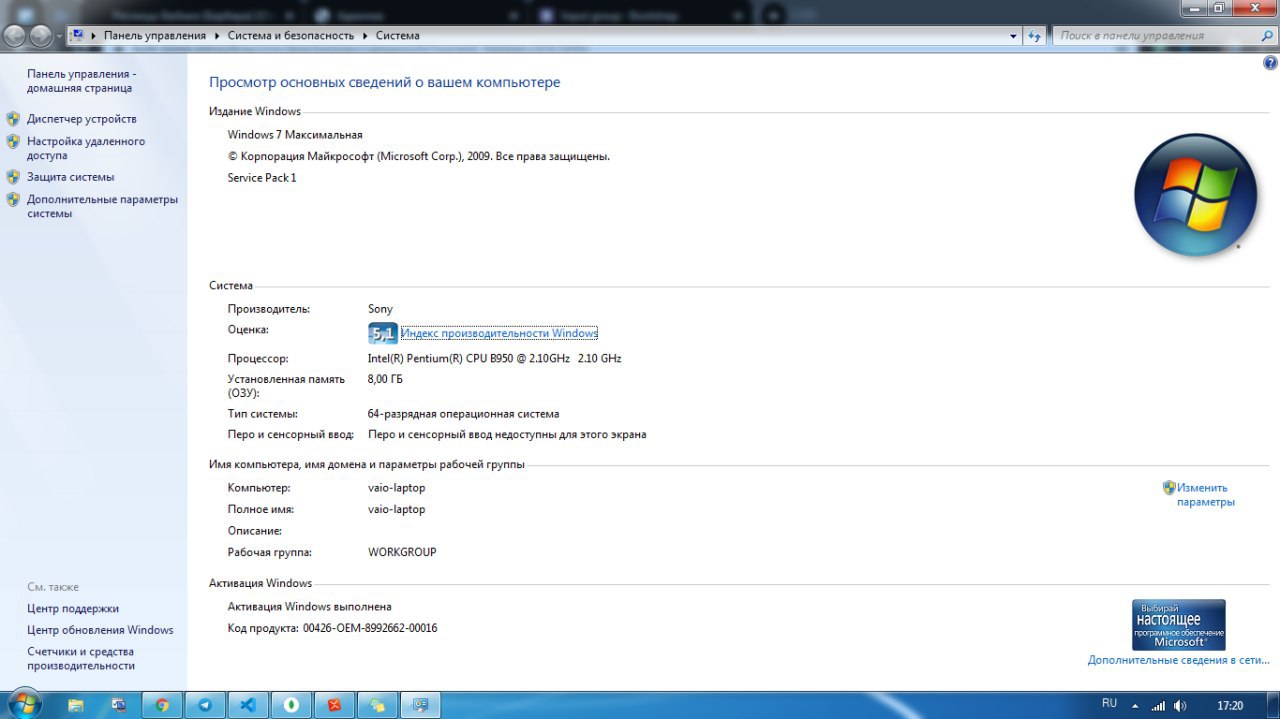This screenshot has width=1280, height=719.
Task: Open Telegram from taskbar
Action: click(205, 705)
